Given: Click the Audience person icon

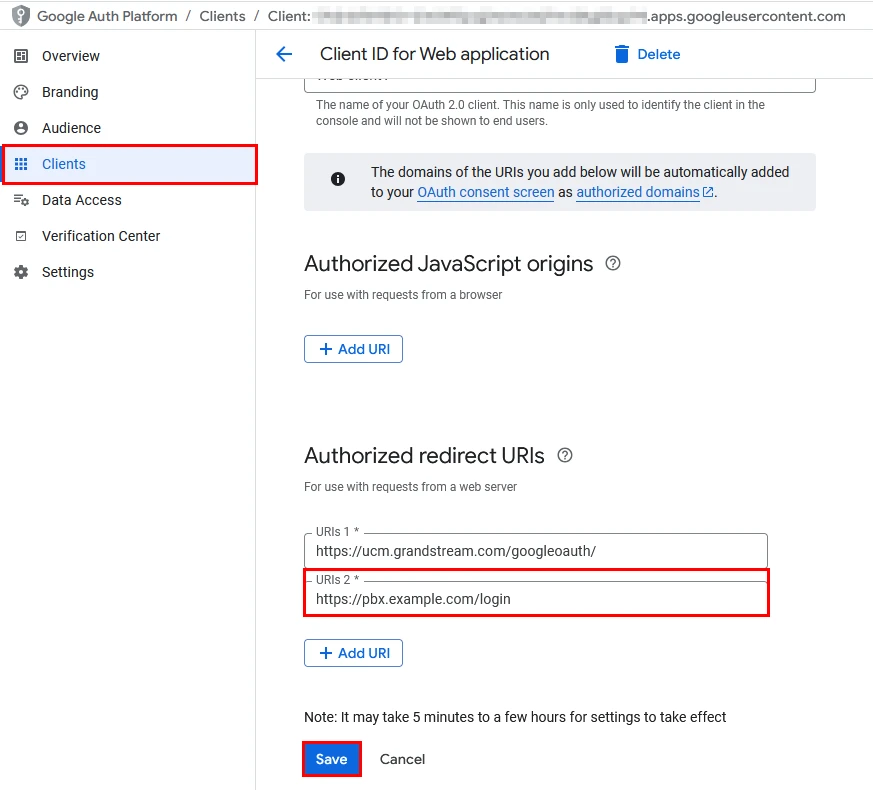Looking at the screenshot, I should click(21, 128).
